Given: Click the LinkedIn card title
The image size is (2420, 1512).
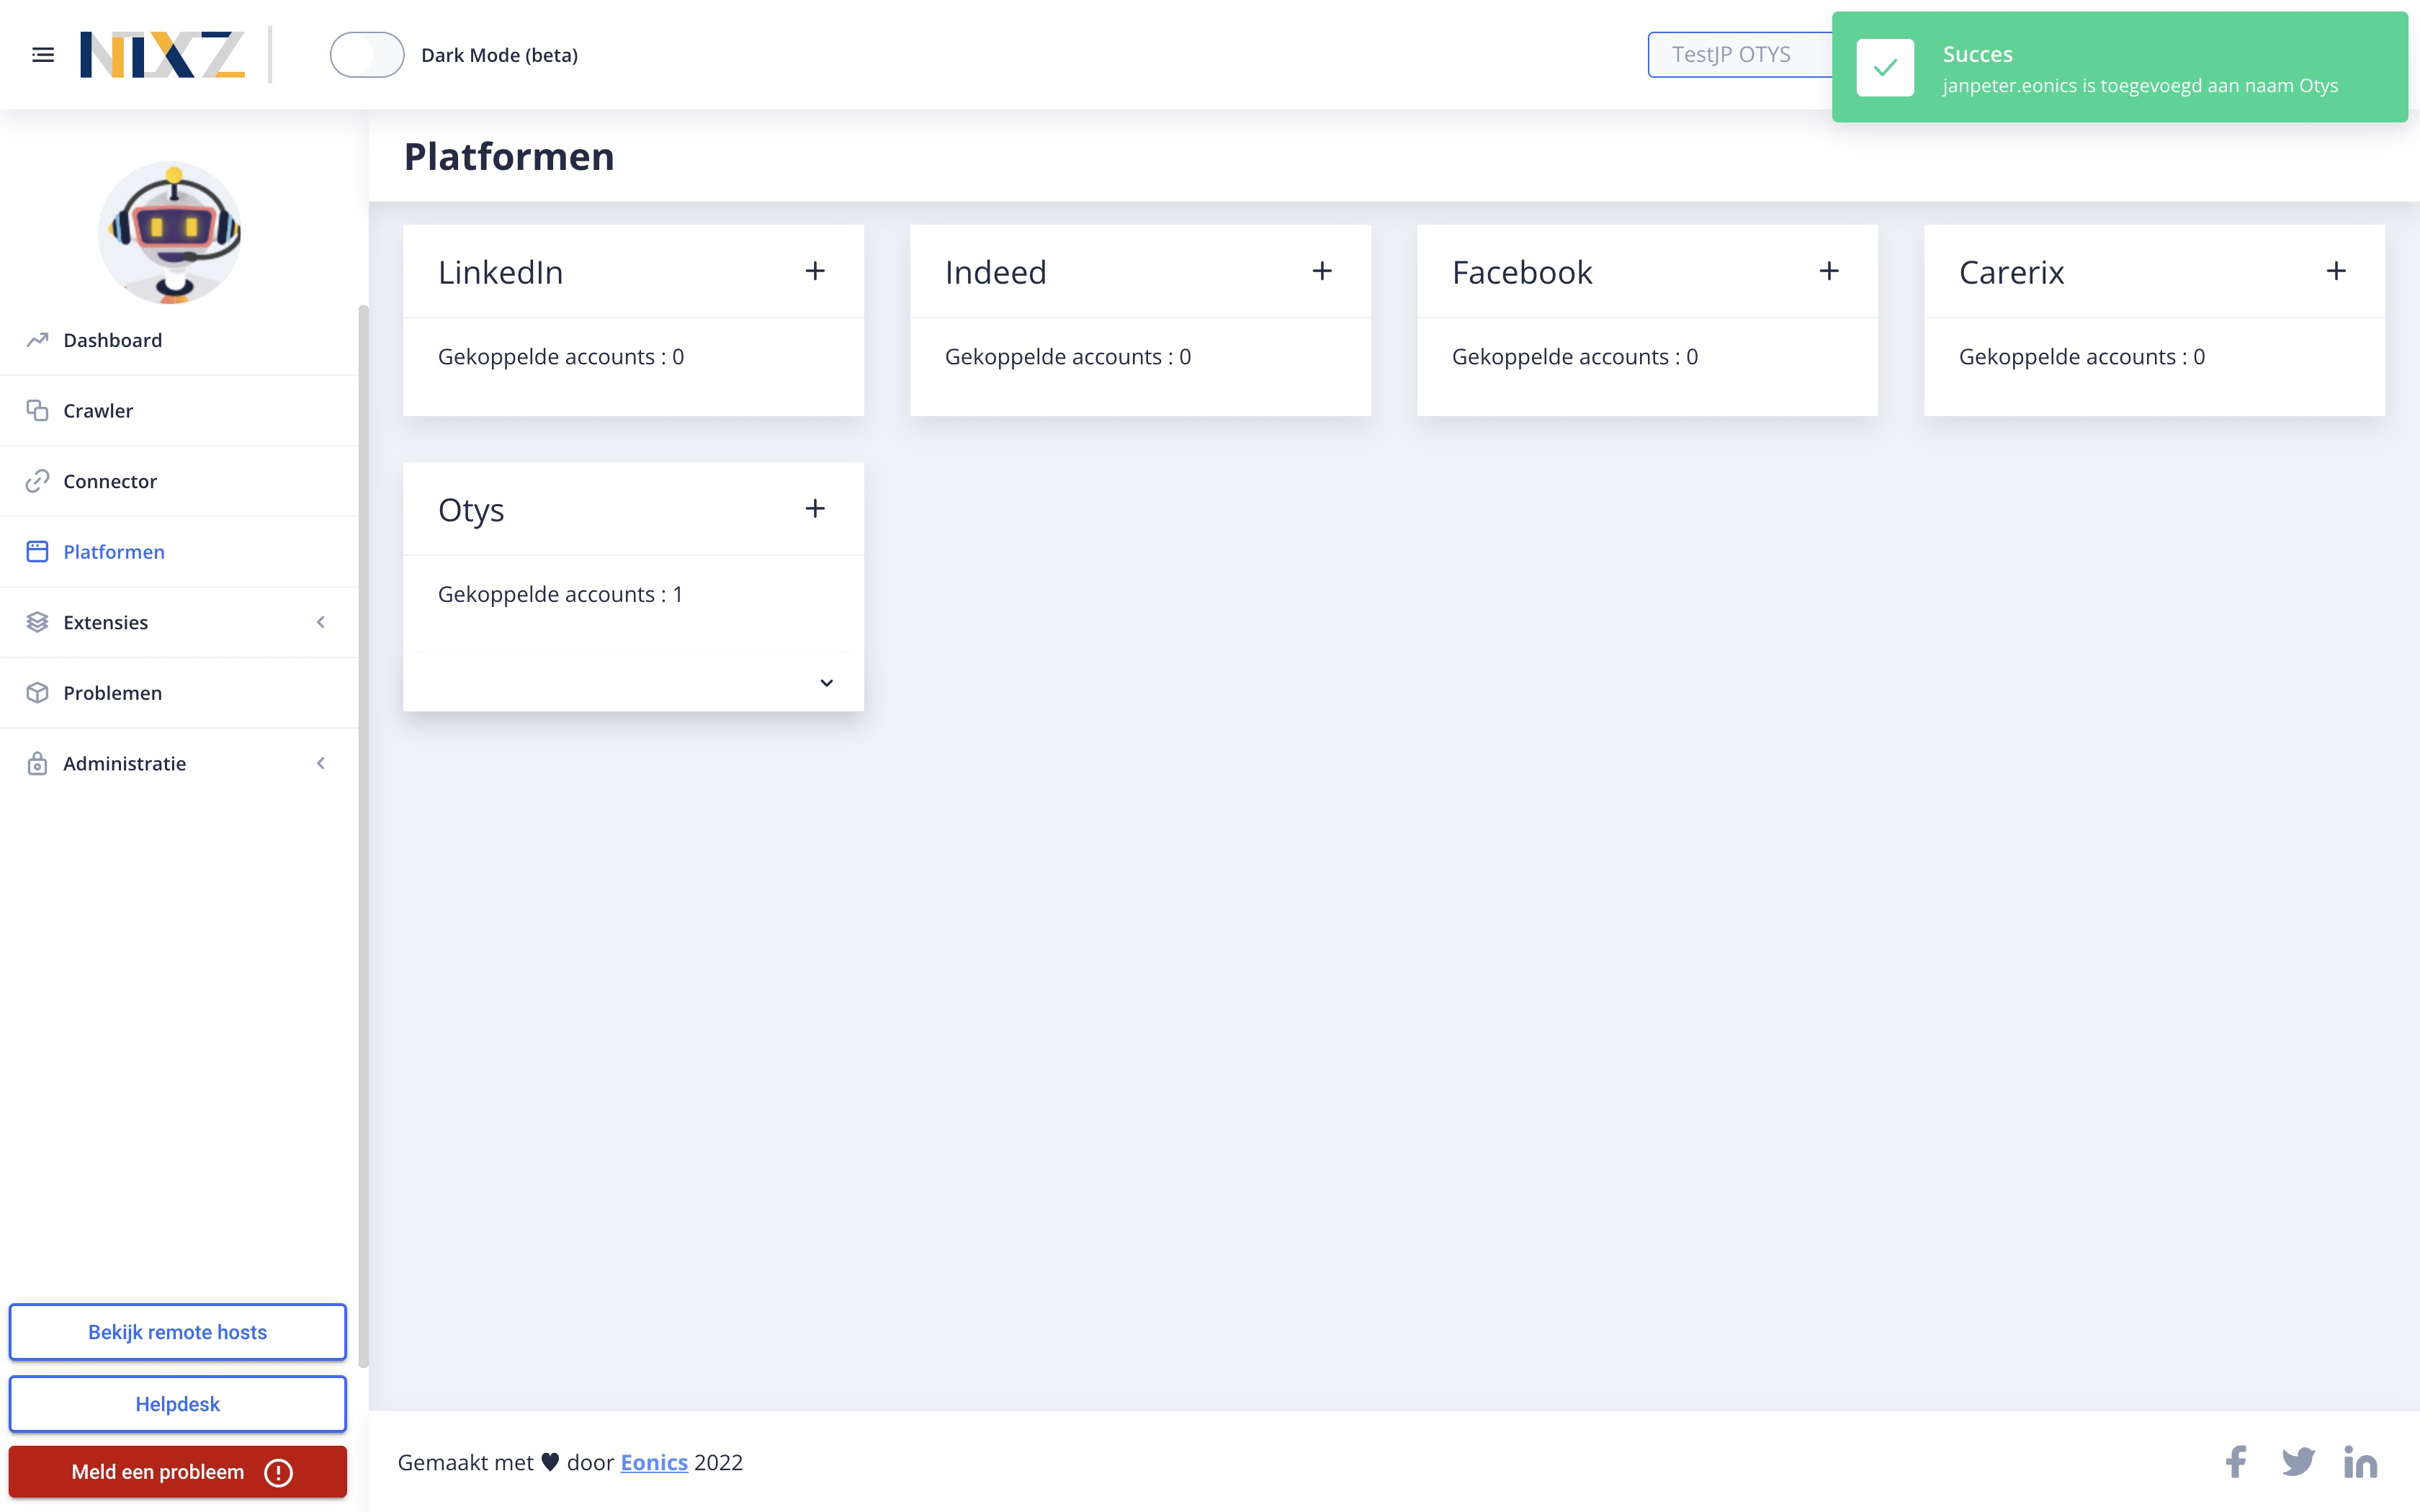Looking at the screenshot, I should (500, 272).
